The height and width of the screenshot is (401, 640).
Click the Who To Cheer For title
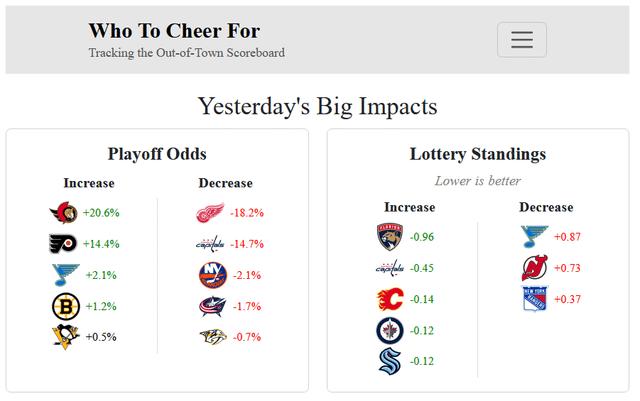coord(174,31)
